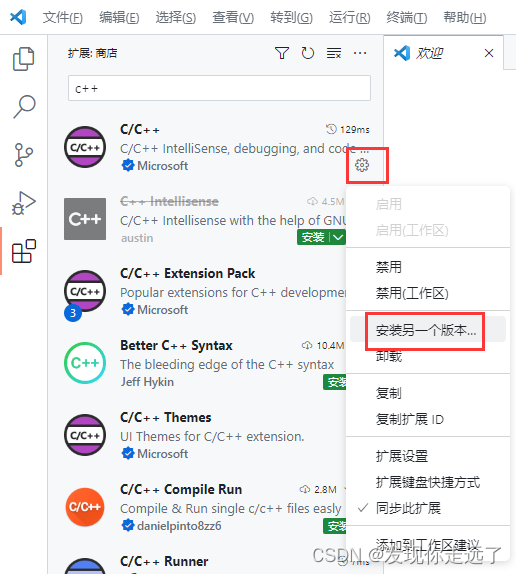
Task: Open the Extensions view icon
Action: point(24,251)
